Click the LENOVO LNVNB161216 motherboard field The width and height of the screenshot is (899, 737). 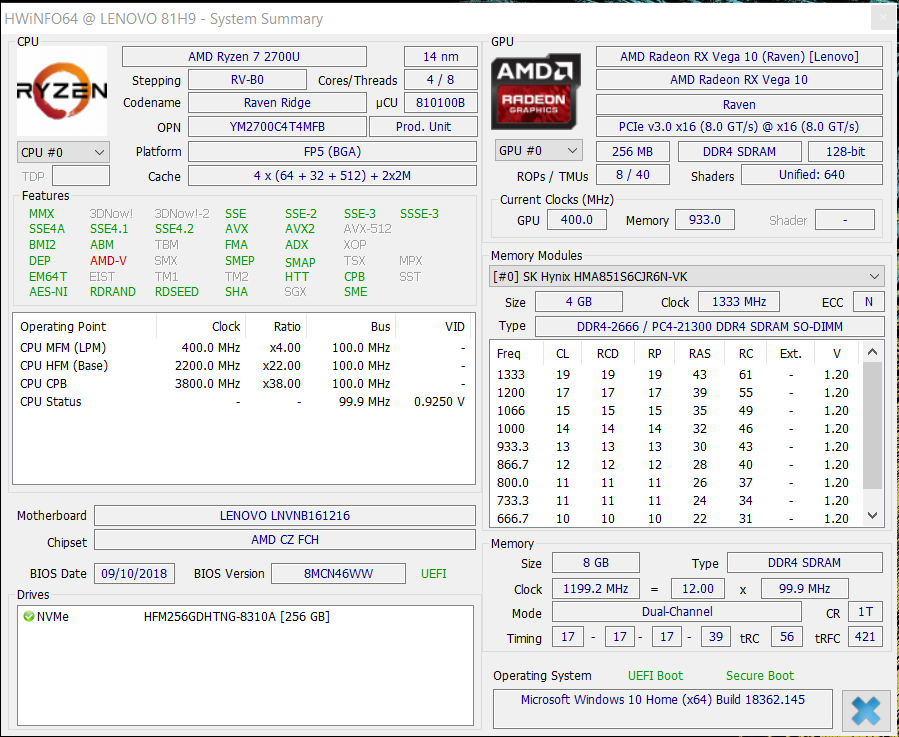[x=285, y=516]
